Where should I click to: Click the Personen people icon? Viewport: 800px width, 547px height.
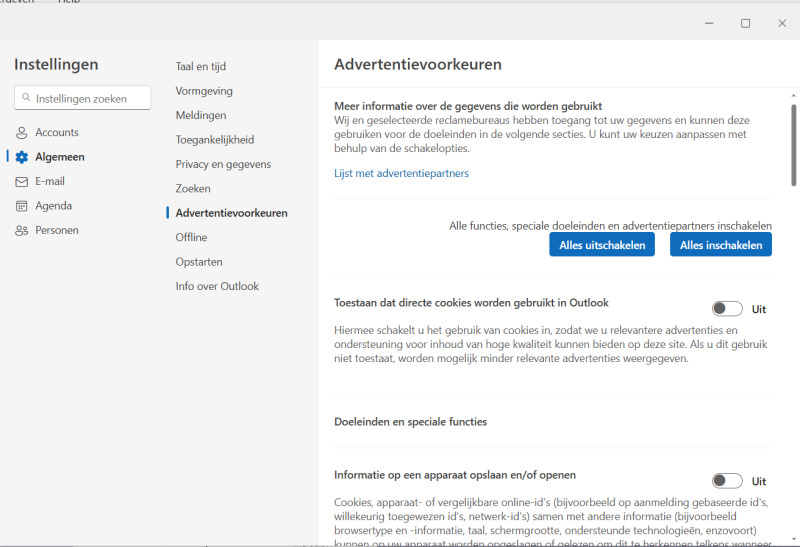[22, 230]
